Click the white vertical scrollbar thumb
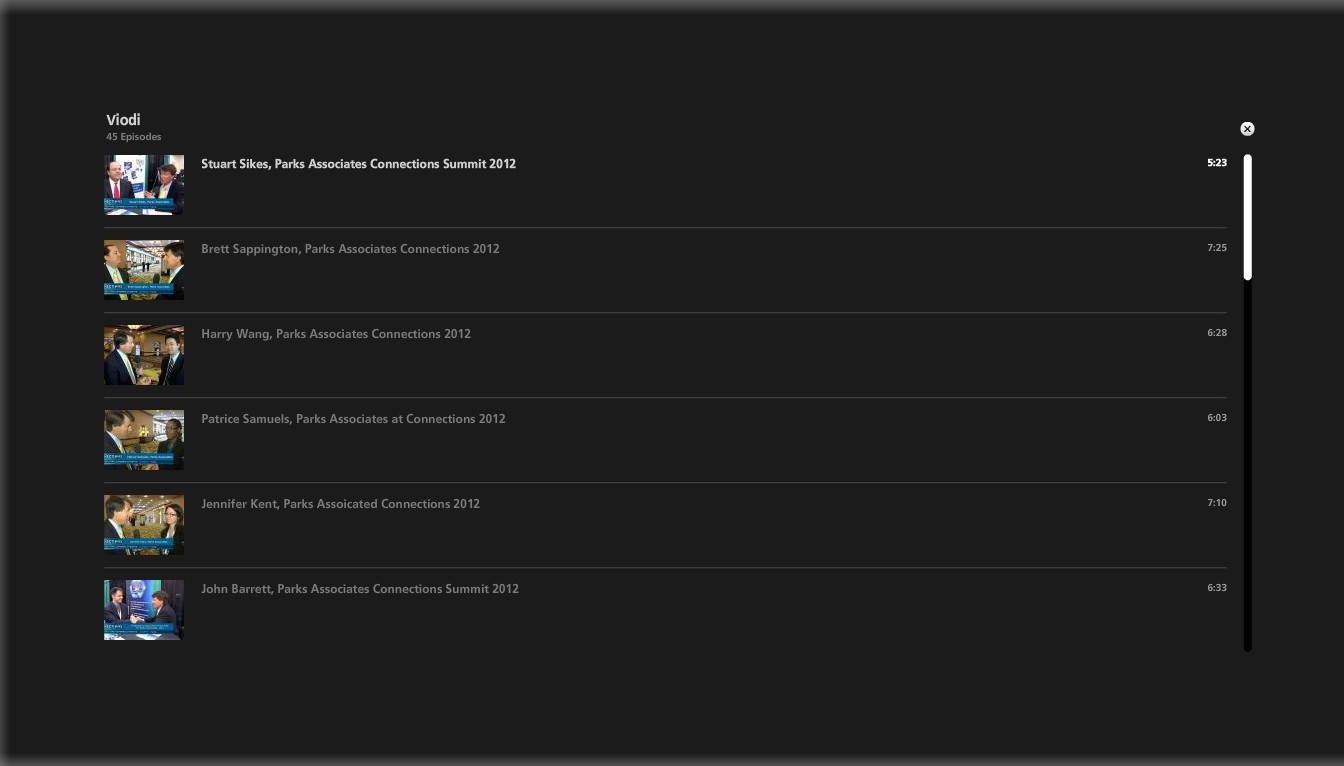This screenshot has height=766, width=1344. [x=1248, y=217]
